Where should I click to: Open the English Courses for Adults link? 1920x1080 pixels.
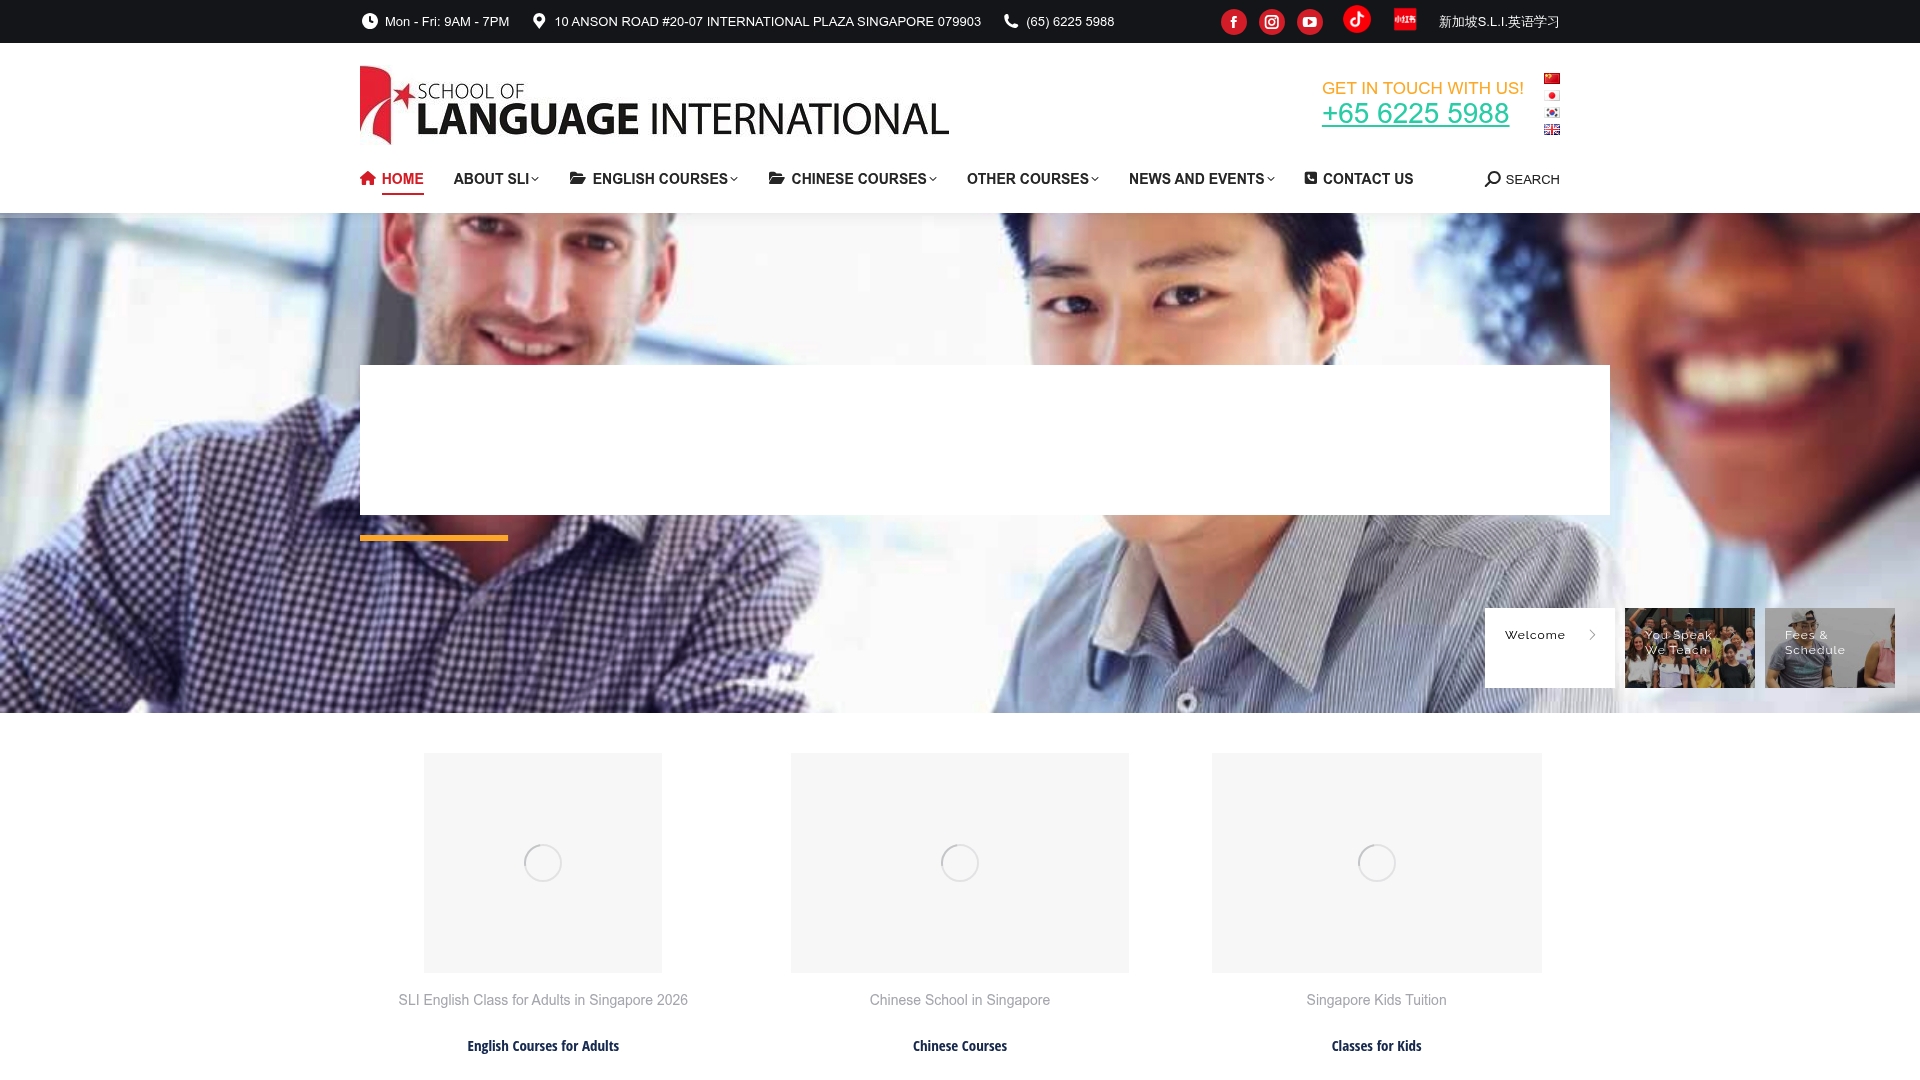tap(543, 1046)
